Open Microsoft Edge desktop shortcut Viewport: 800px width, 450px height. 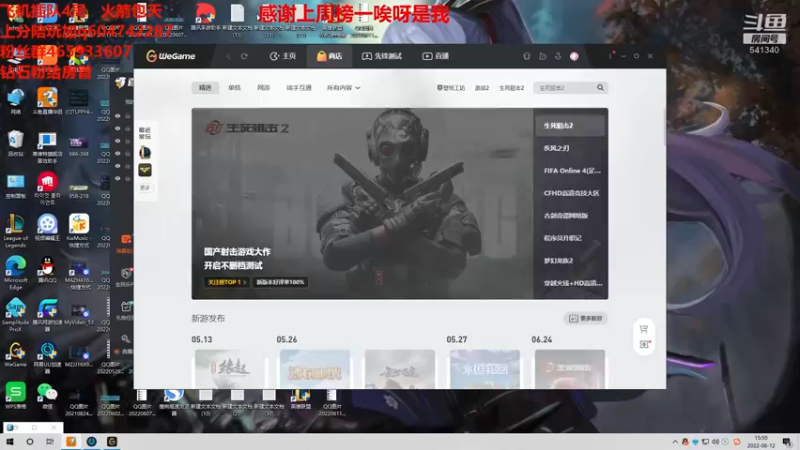pos(15,273)
